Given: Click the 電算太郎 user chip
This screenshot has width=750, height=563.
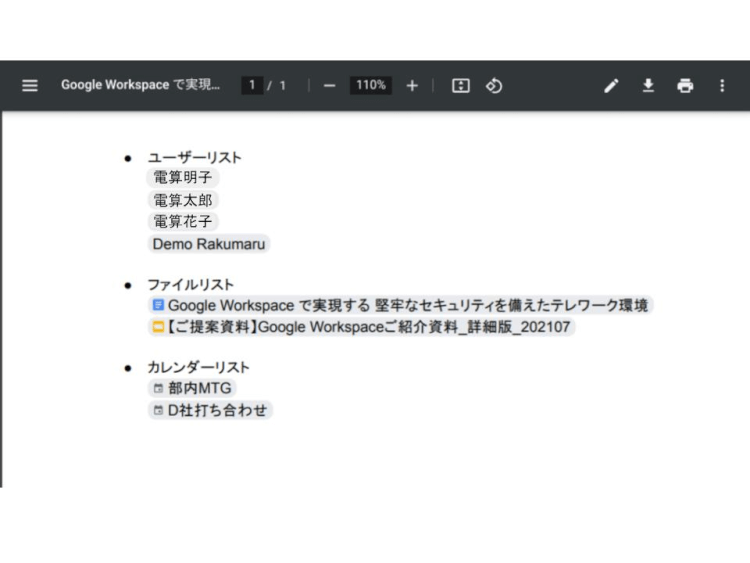Looking at the screenshot, I should pyautogui.click(x=183, y=200).
